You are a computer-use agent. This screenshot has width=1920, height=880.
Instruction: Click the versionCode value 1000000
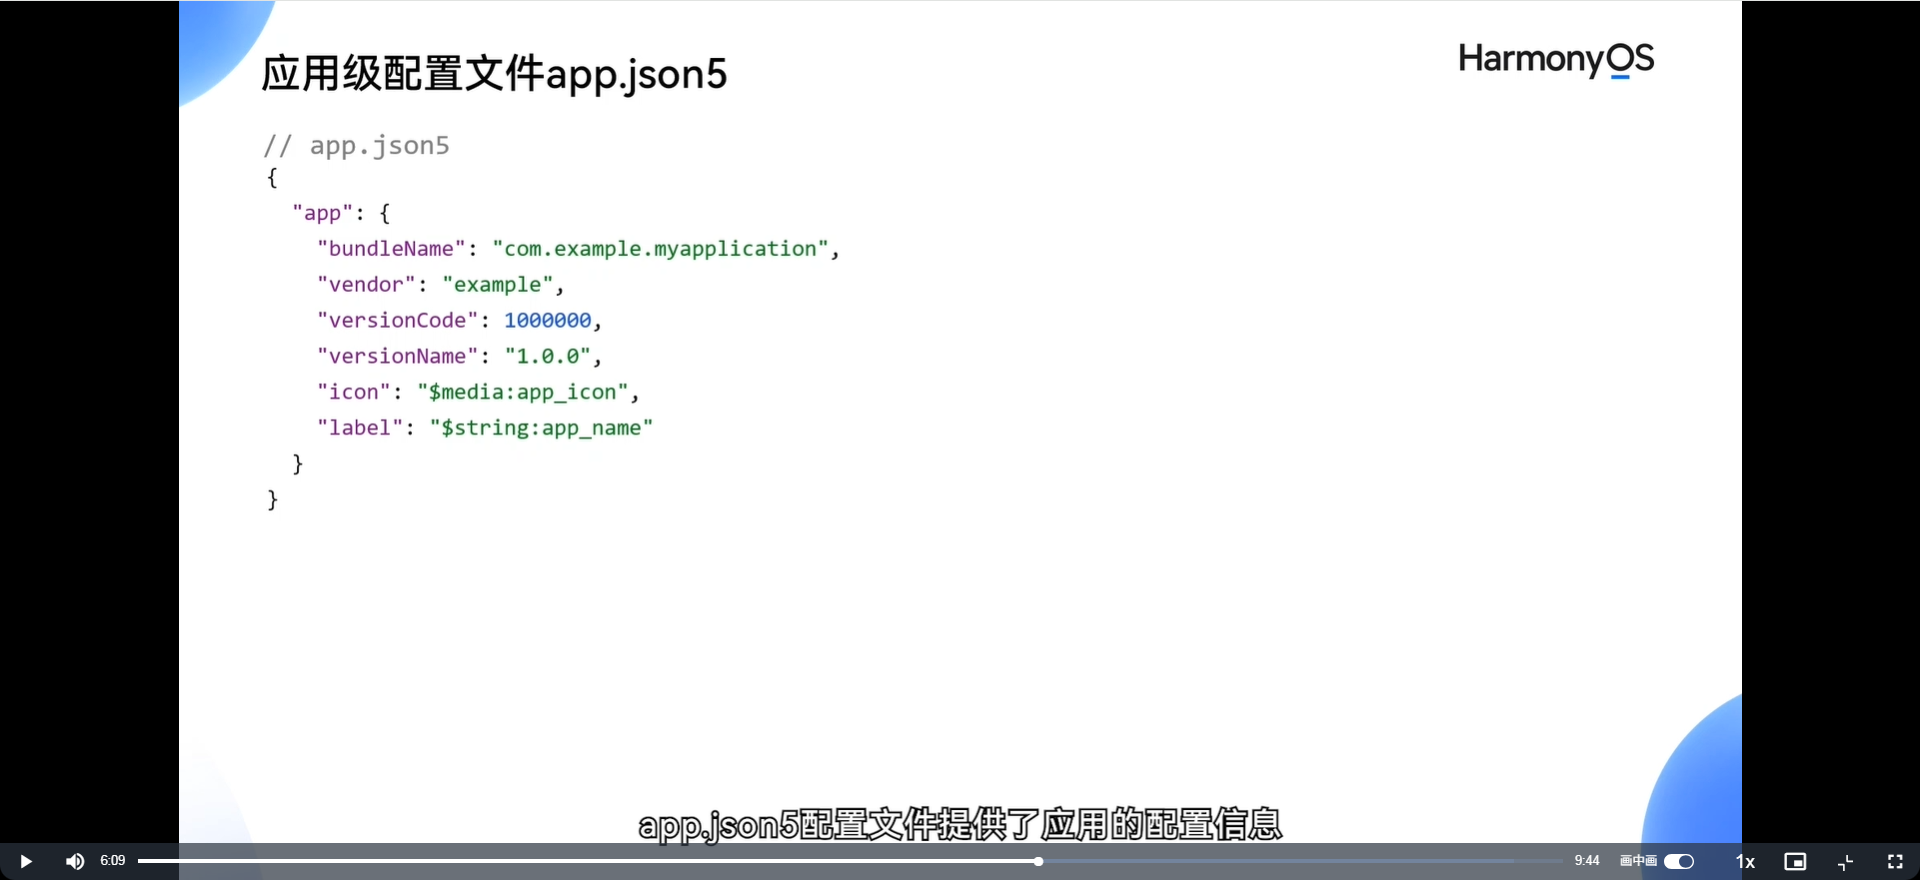tap(547, 320)
